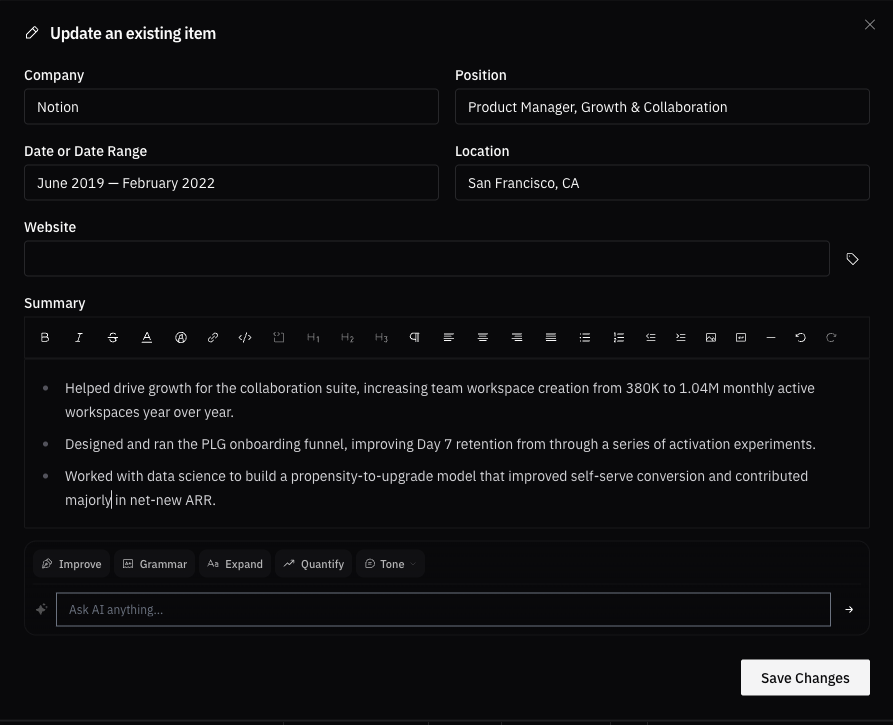Screen dimensions: 893x725
Task: Click the Improve suggestion chip
Action: click(71, 563)
